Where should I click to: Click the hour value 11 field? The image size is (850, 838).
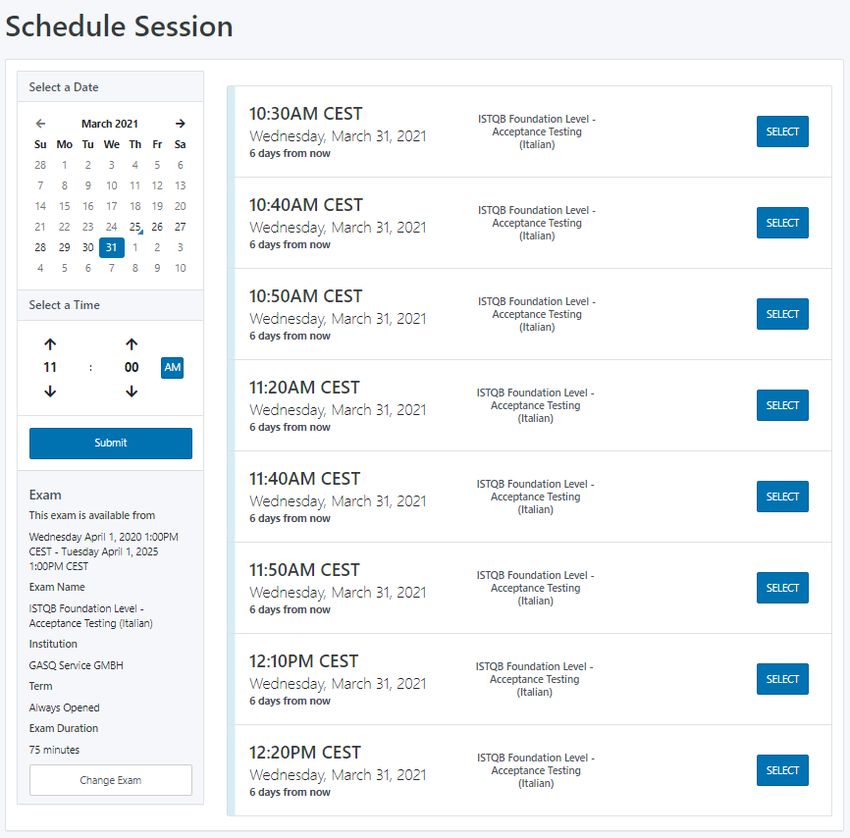(50, 367)
